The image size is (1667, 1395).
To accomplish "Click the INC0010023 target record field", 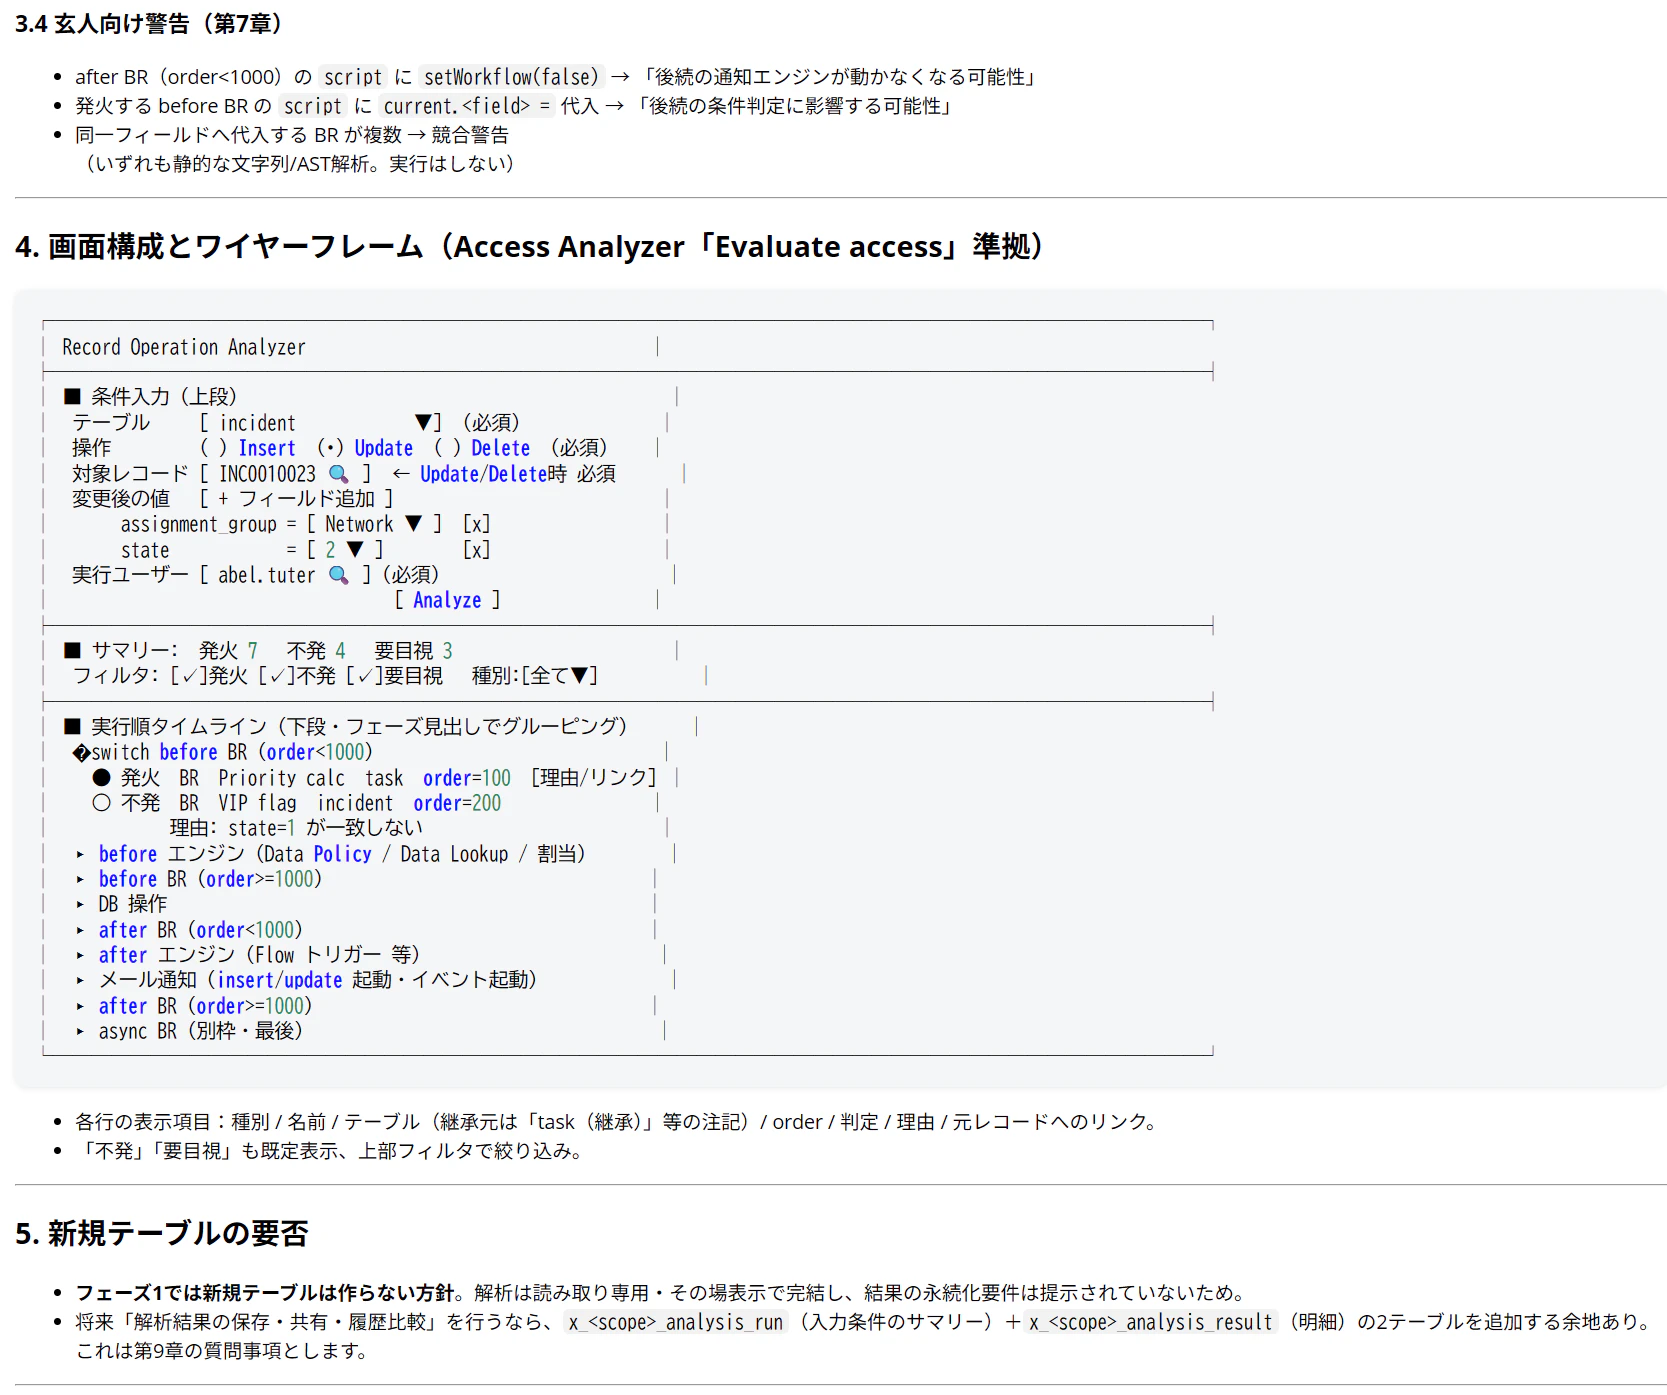I will pyautogui.click(x=285, y=474).
